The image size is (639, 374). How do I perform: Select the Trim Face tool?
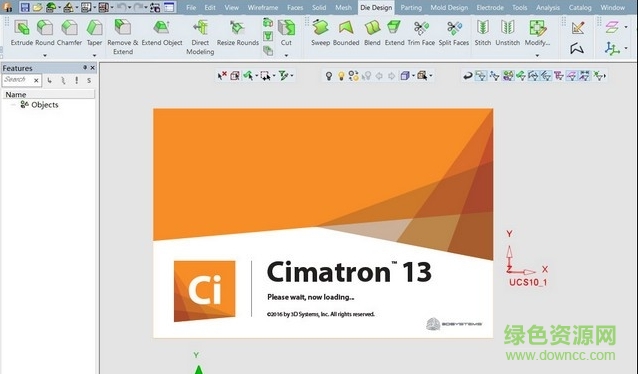click(421, 33)
